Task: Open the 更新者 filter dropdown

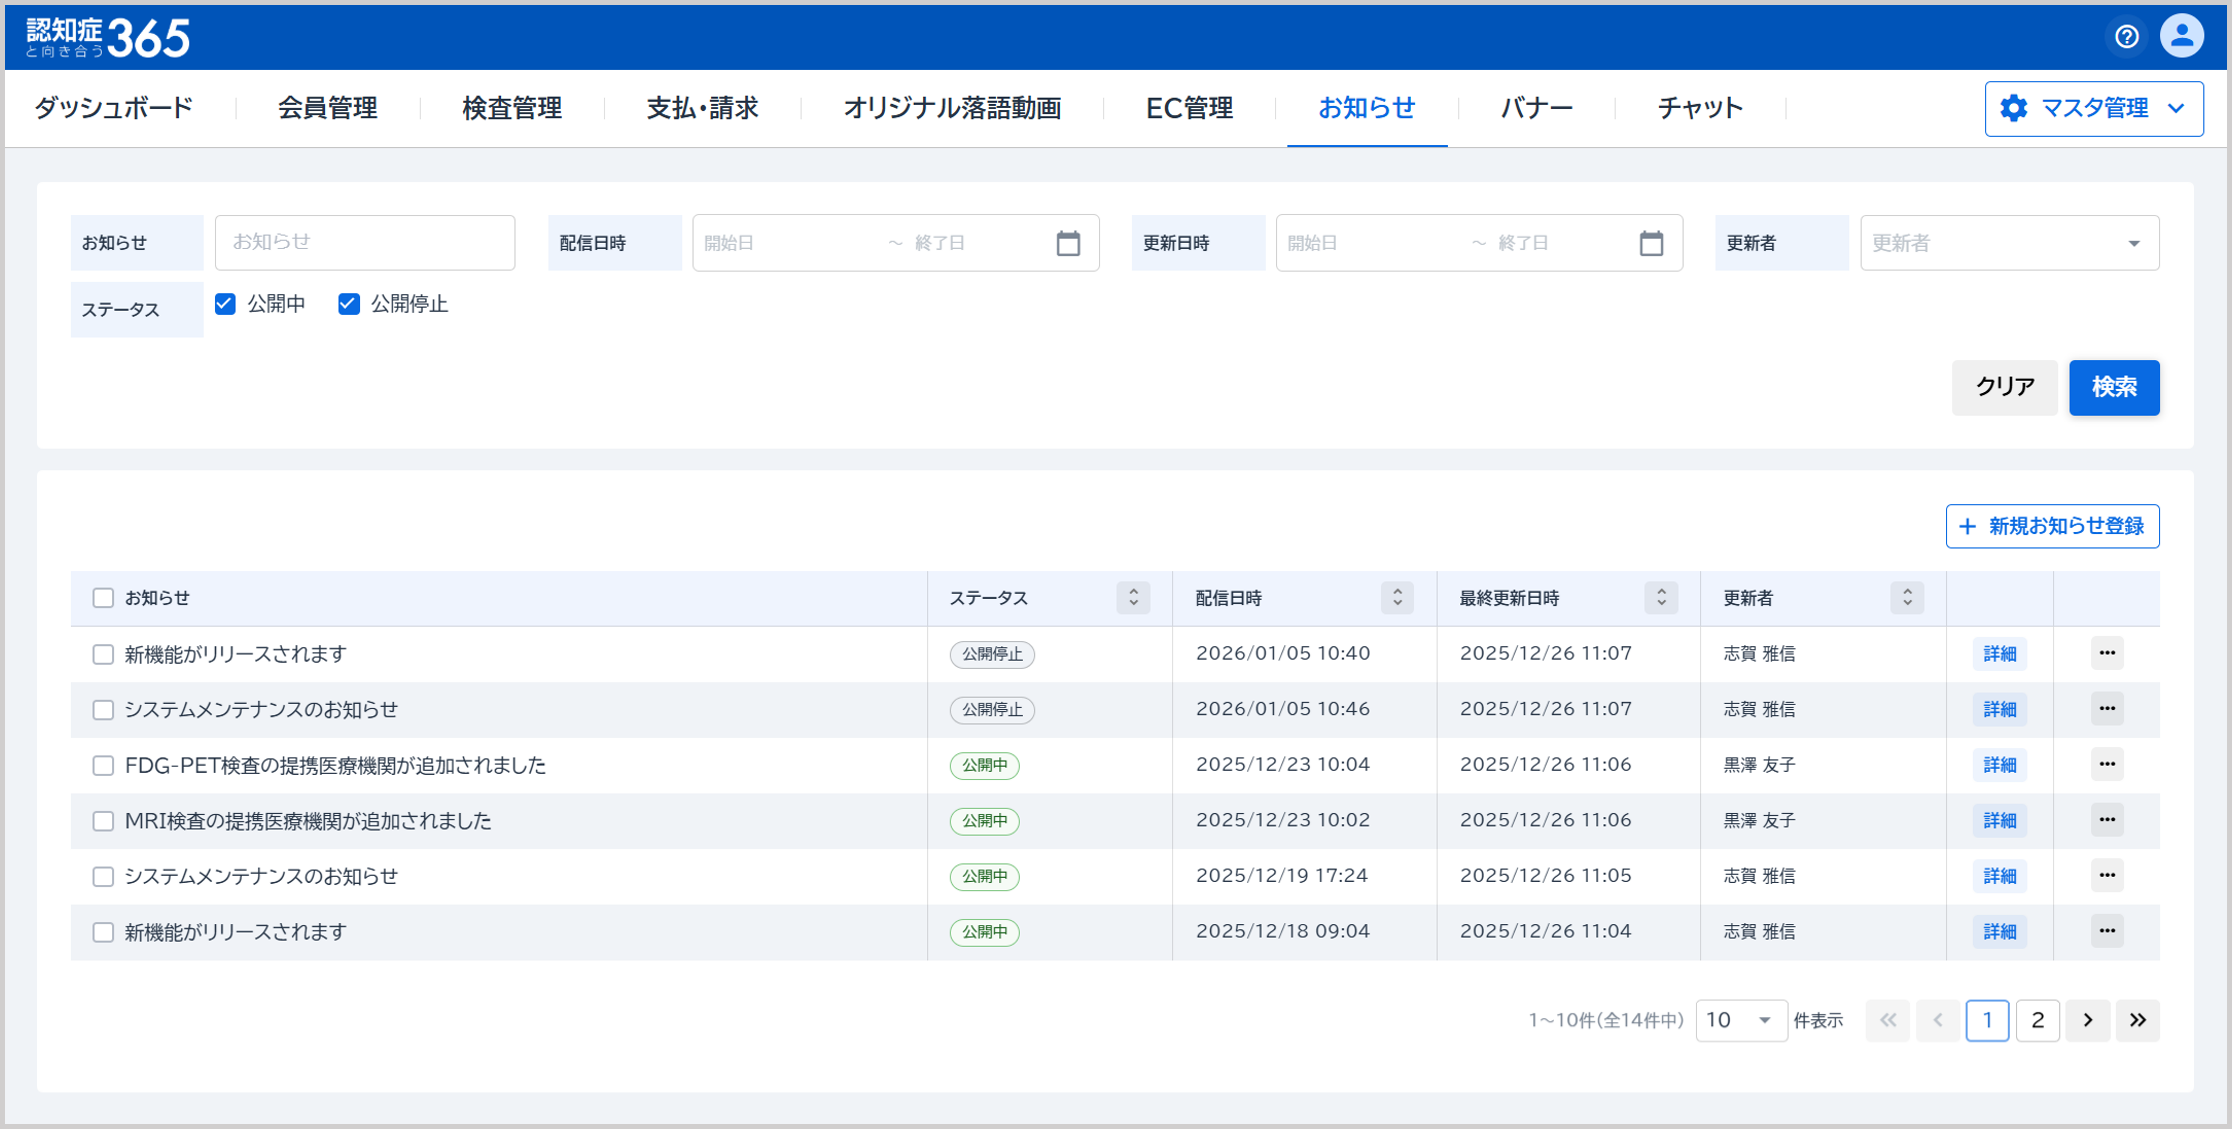Action: click(x=2009, y=243)
